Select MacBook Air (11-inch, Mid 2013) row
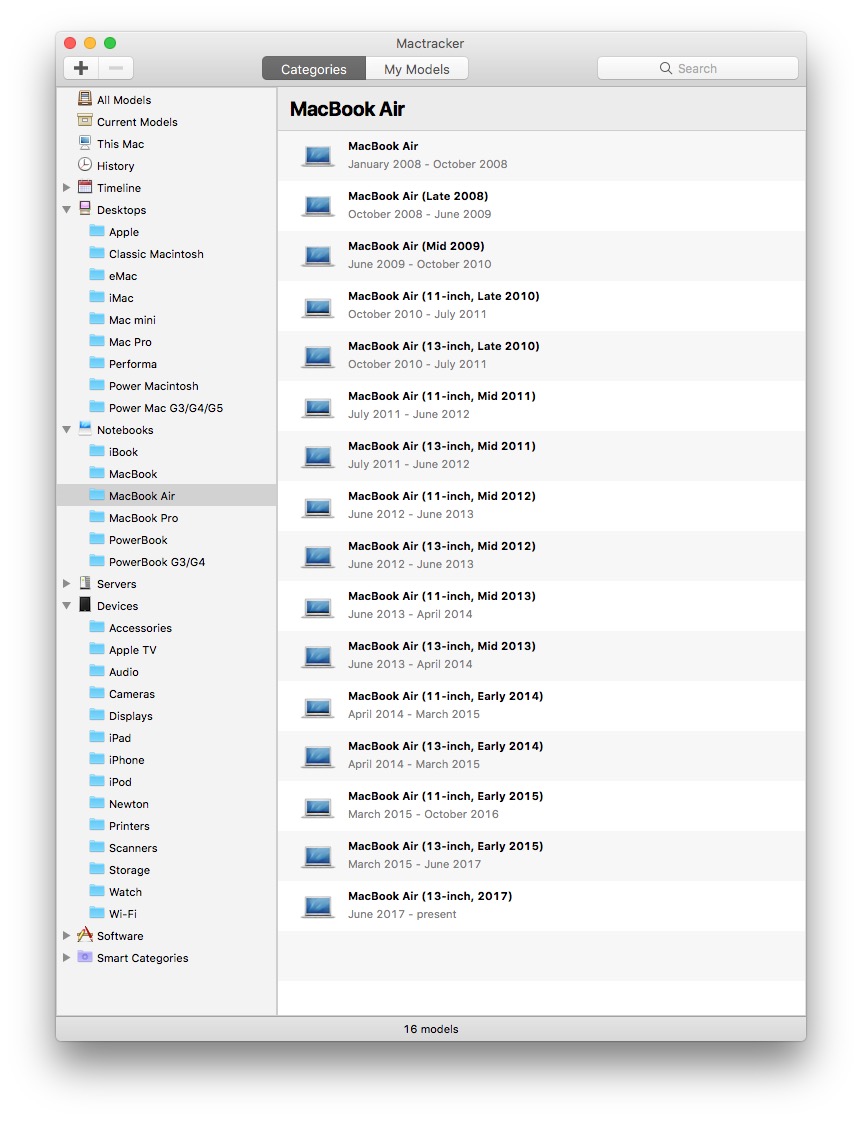 (541, 606)
